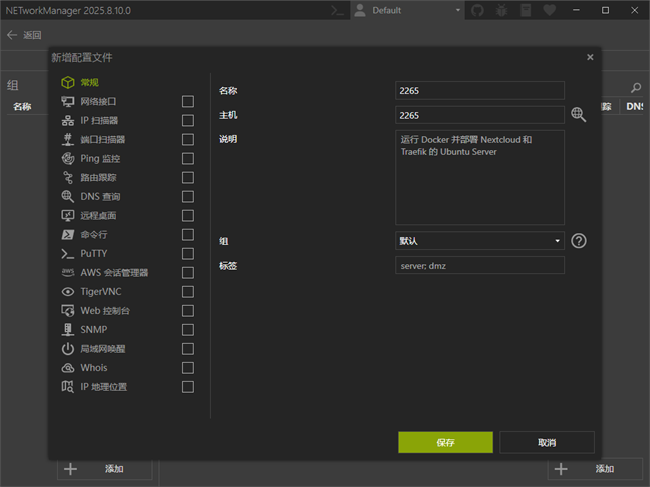Click the 标签 field containing server; dmz
Image resolution: width=650 pixels, height=487 pixels.
coord(480,265)
